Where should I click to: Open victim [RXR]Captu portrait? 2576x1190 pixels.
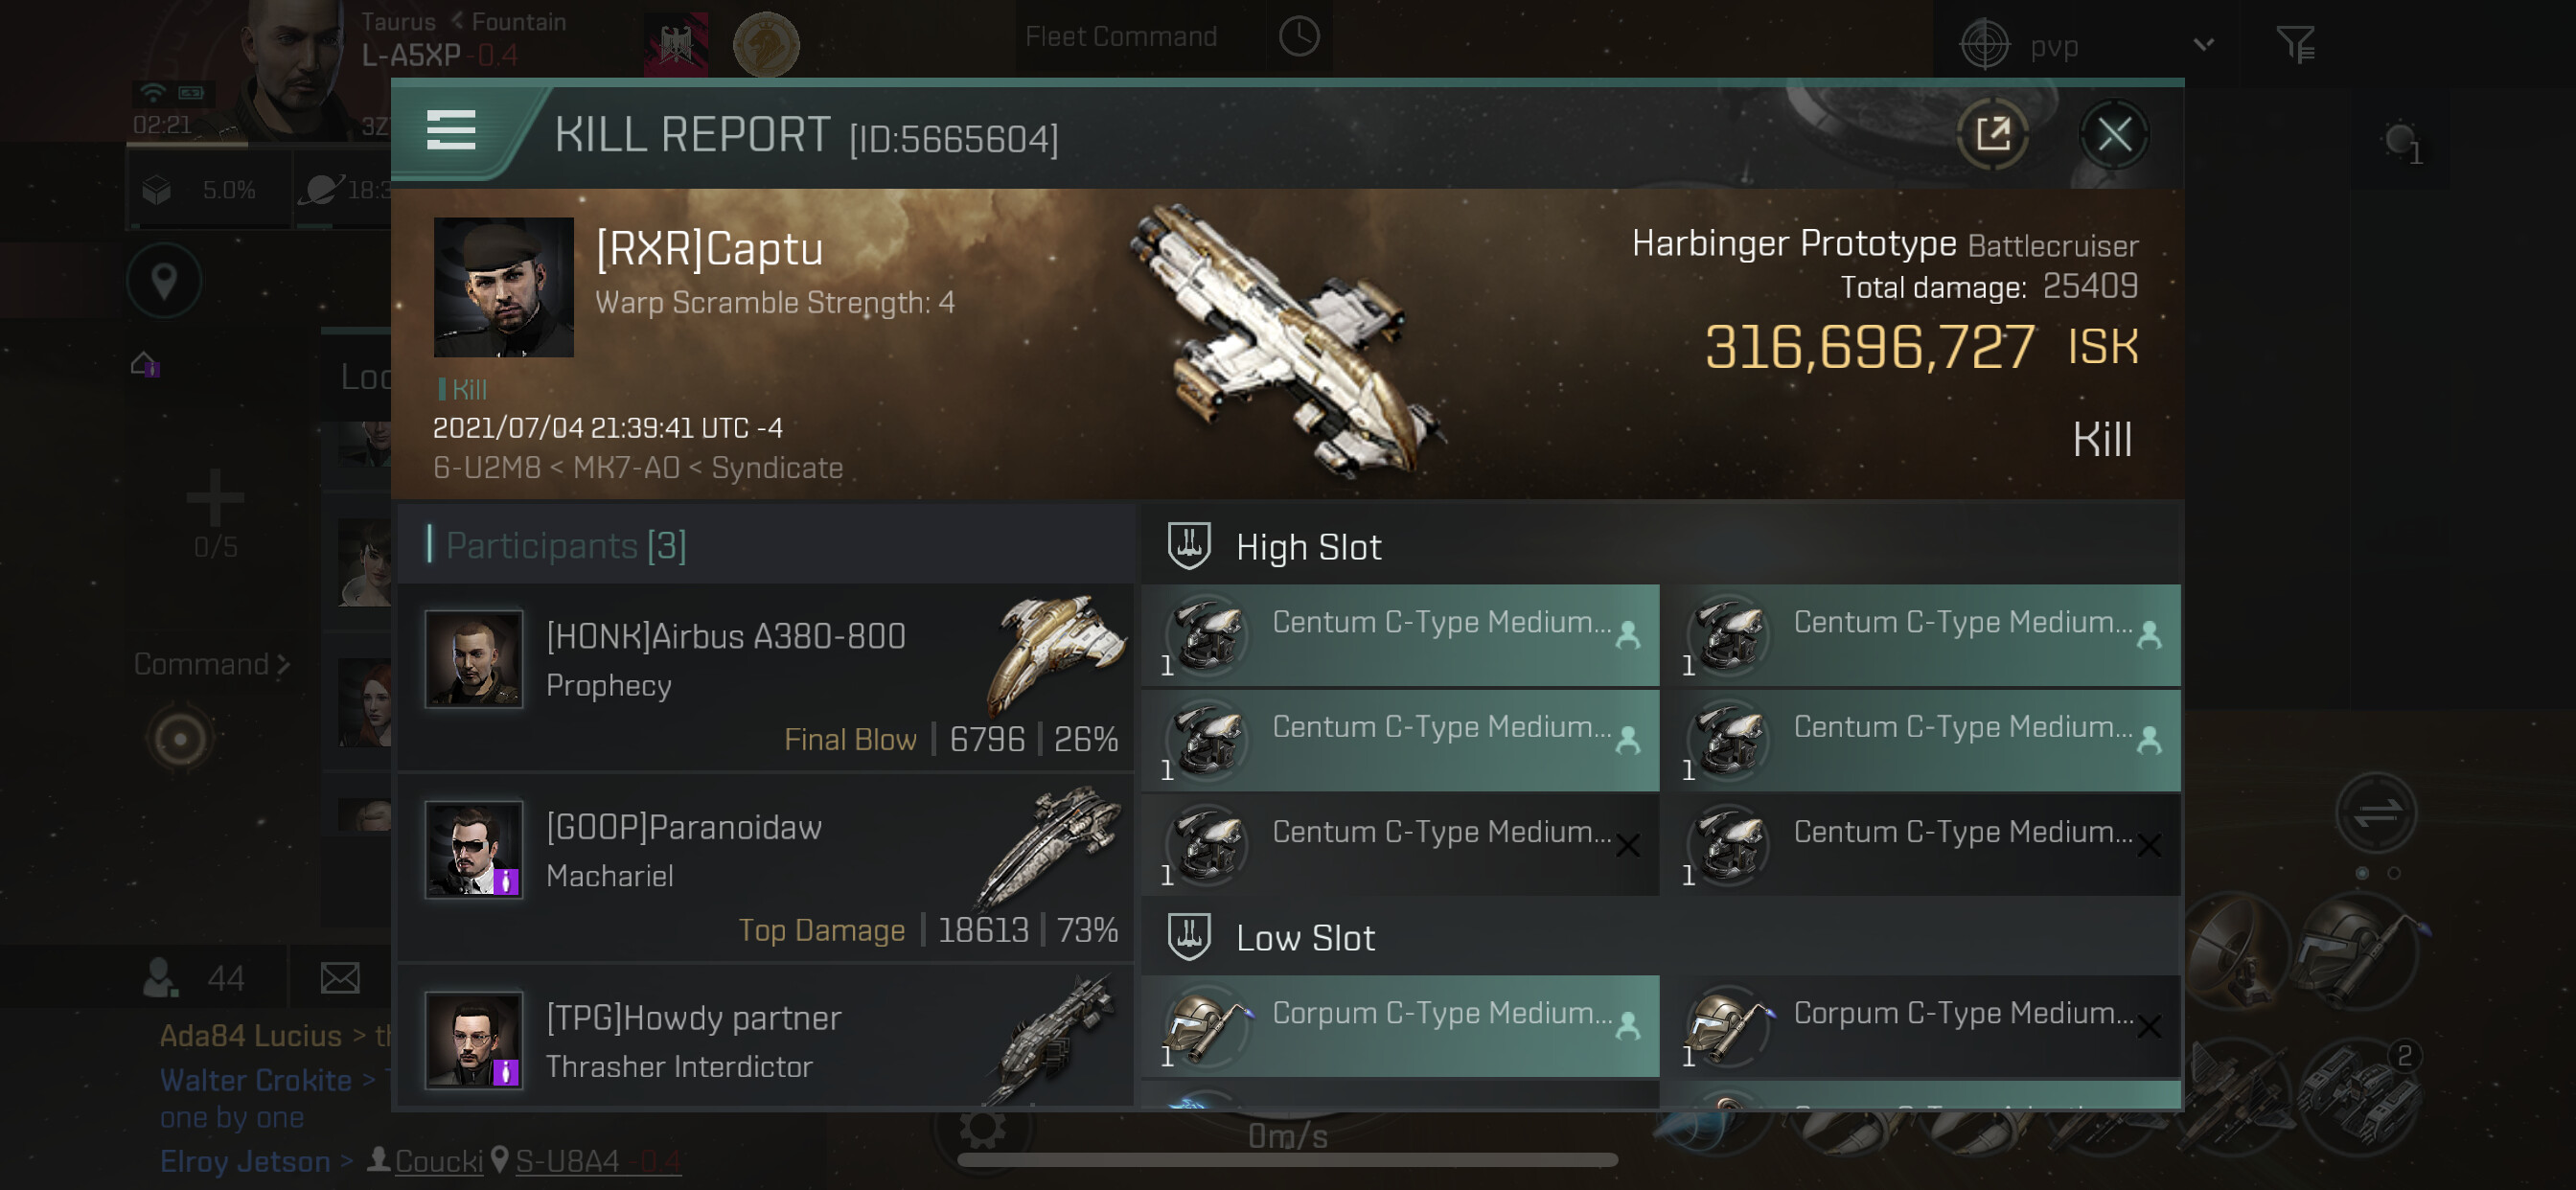503,287
